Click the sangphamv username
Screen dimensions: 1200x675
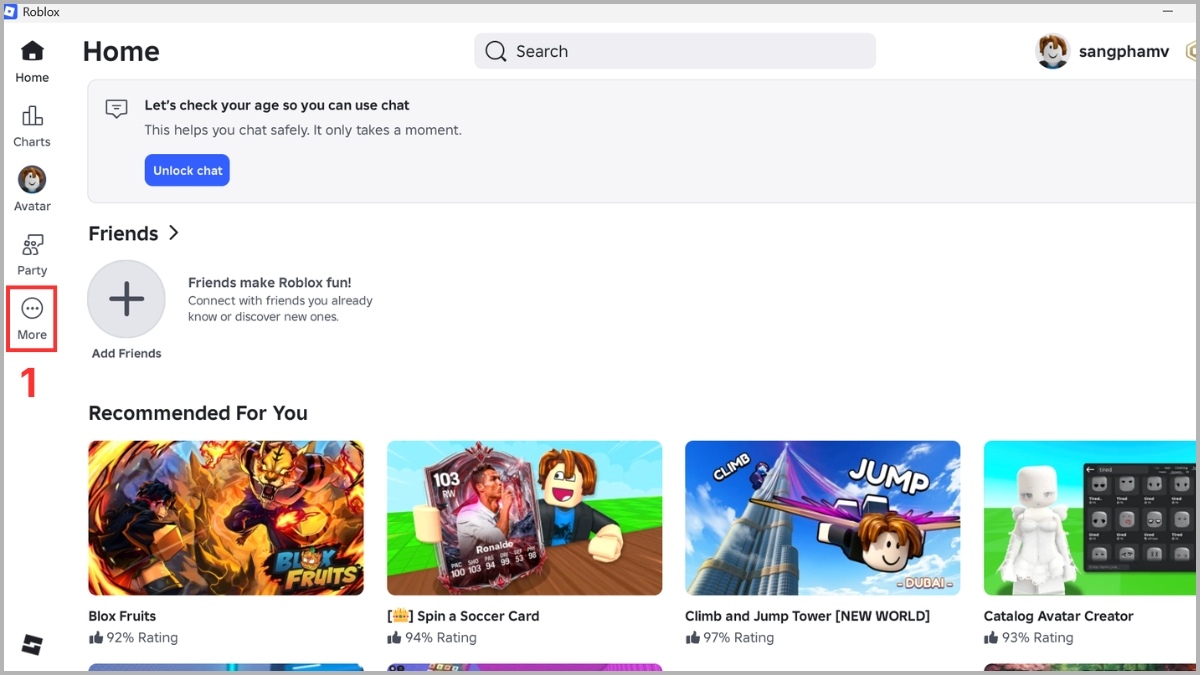coord(1124,52)
